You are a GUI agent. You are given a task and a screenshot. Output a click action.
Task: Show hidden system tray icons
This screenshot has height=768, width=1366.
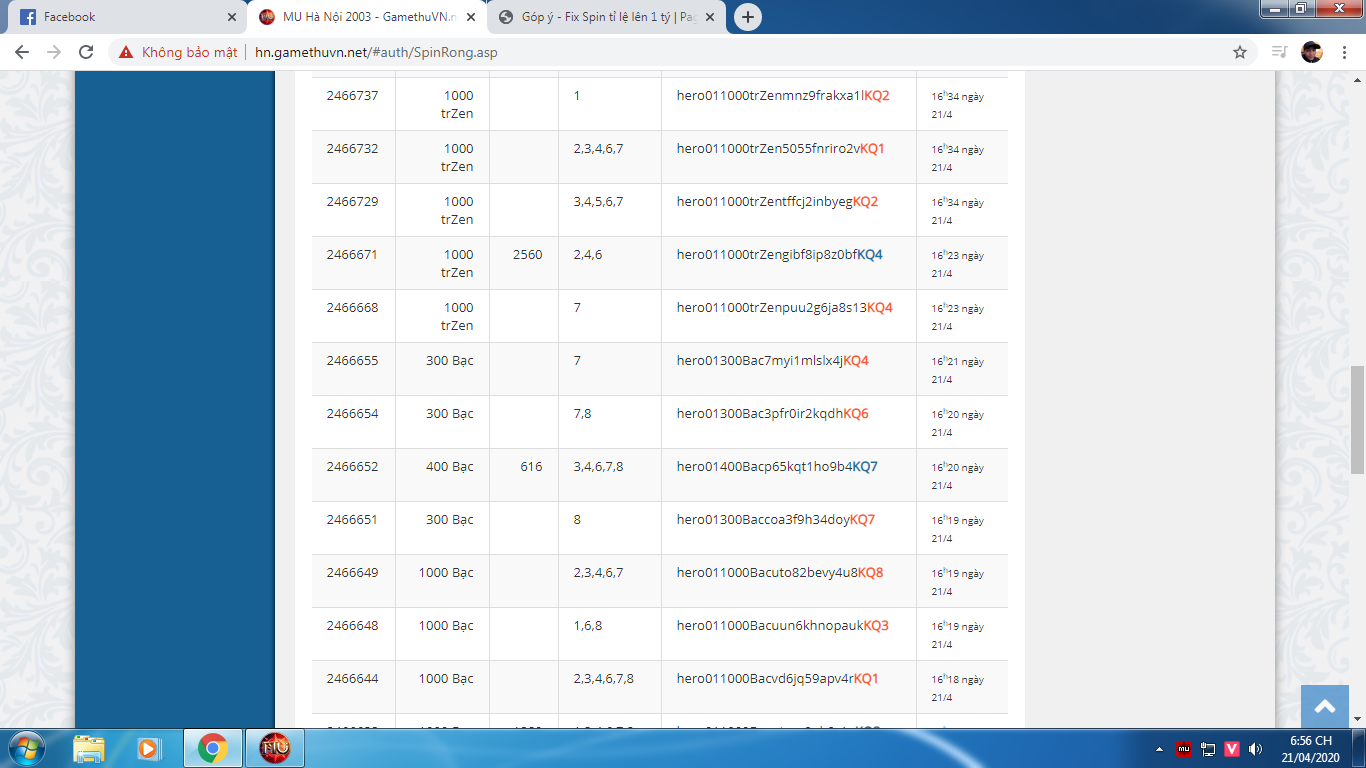pos(1159,748)
